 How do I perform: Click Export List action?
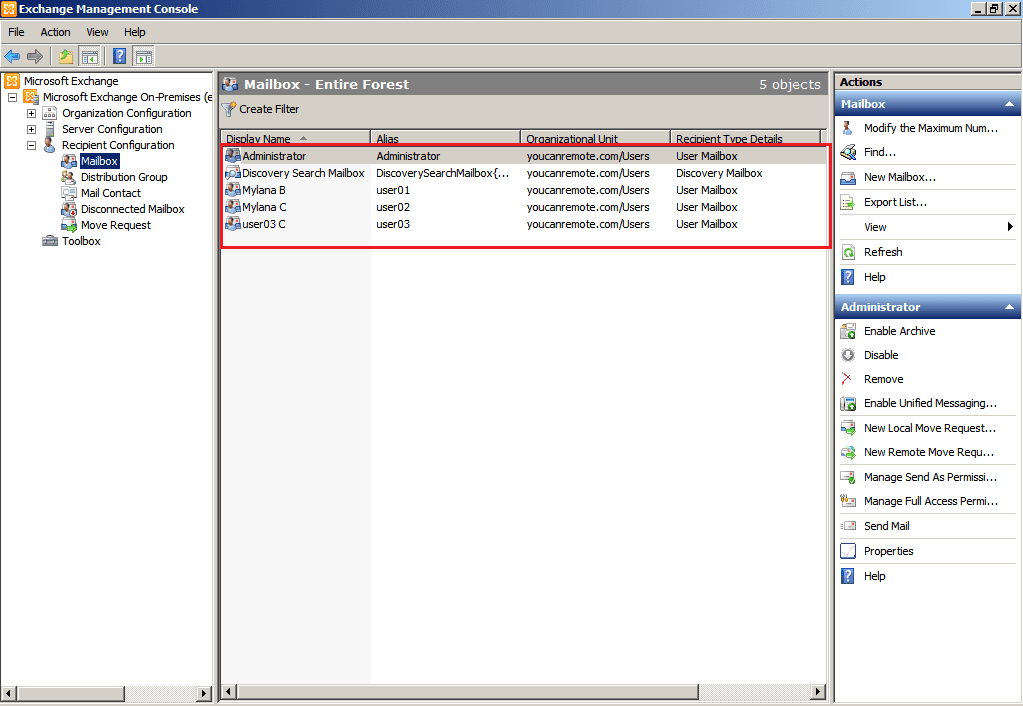point(895,202)
